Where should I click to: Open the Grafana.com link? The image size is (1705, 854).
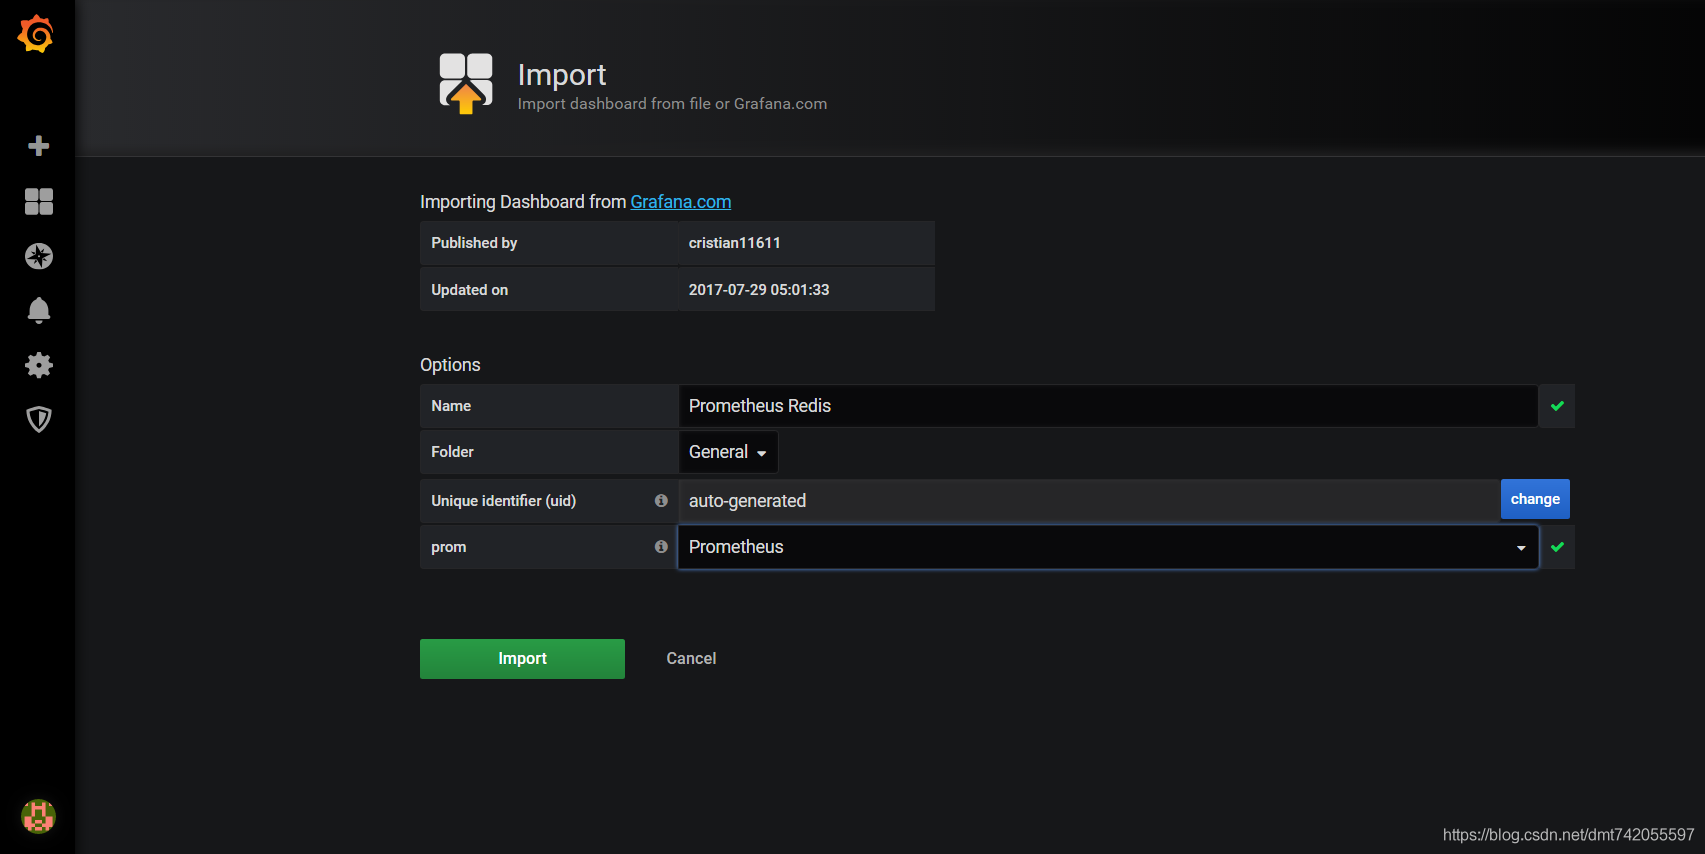click(x=681, y=202)
